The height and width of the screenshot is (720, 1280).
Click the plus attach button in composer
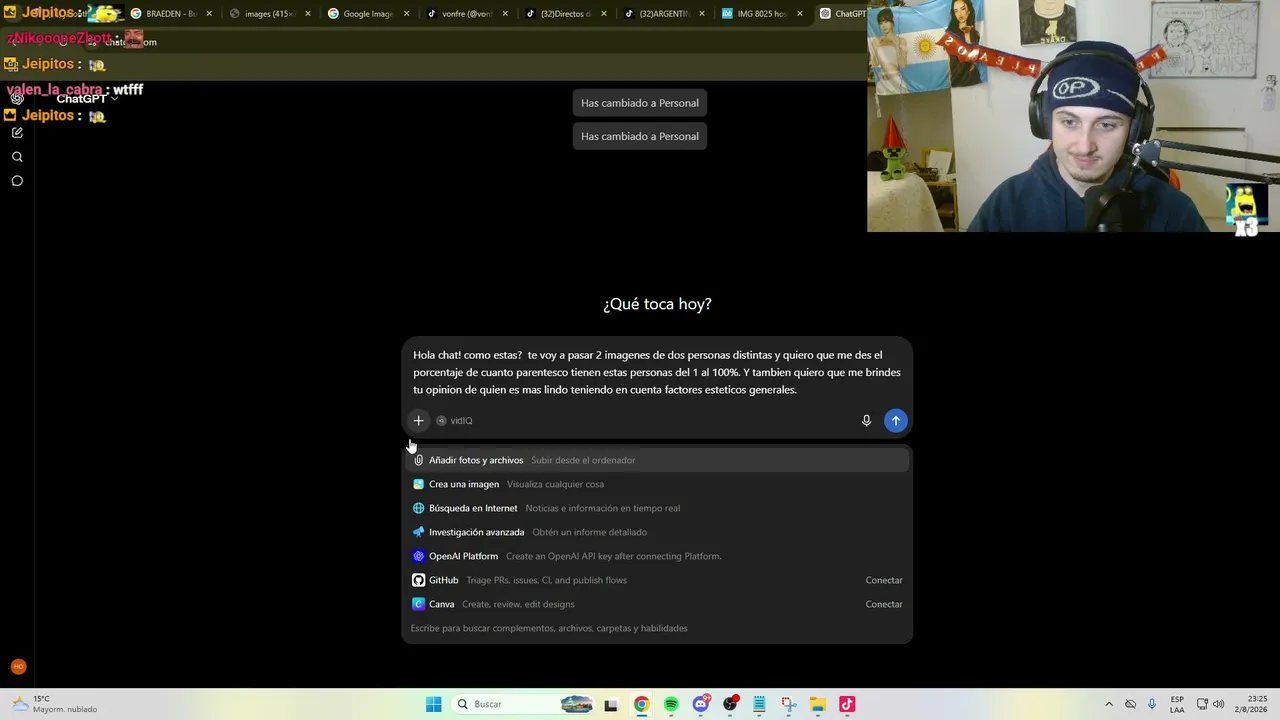(x=418, y=421)
